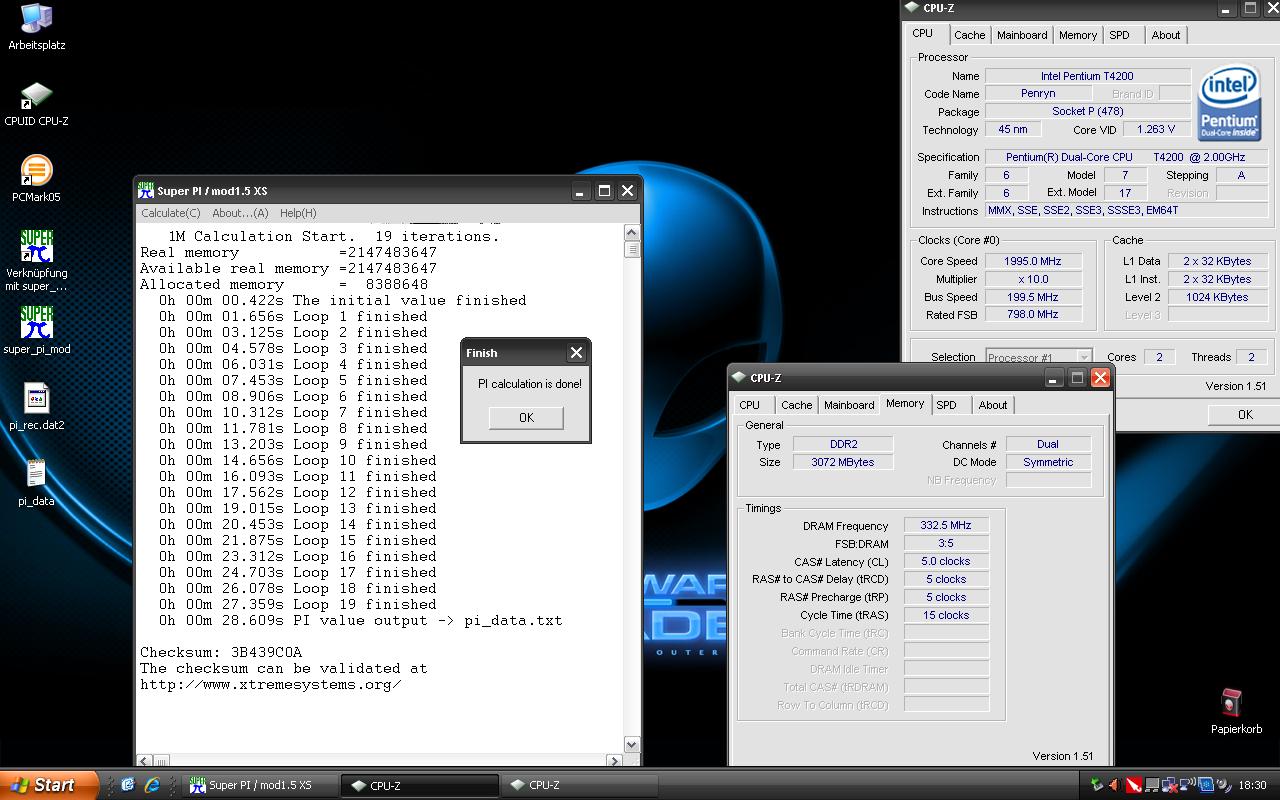Activate the first CPU-Z taskbar button
Viewport: 1280px width, 800px height.
419,785
